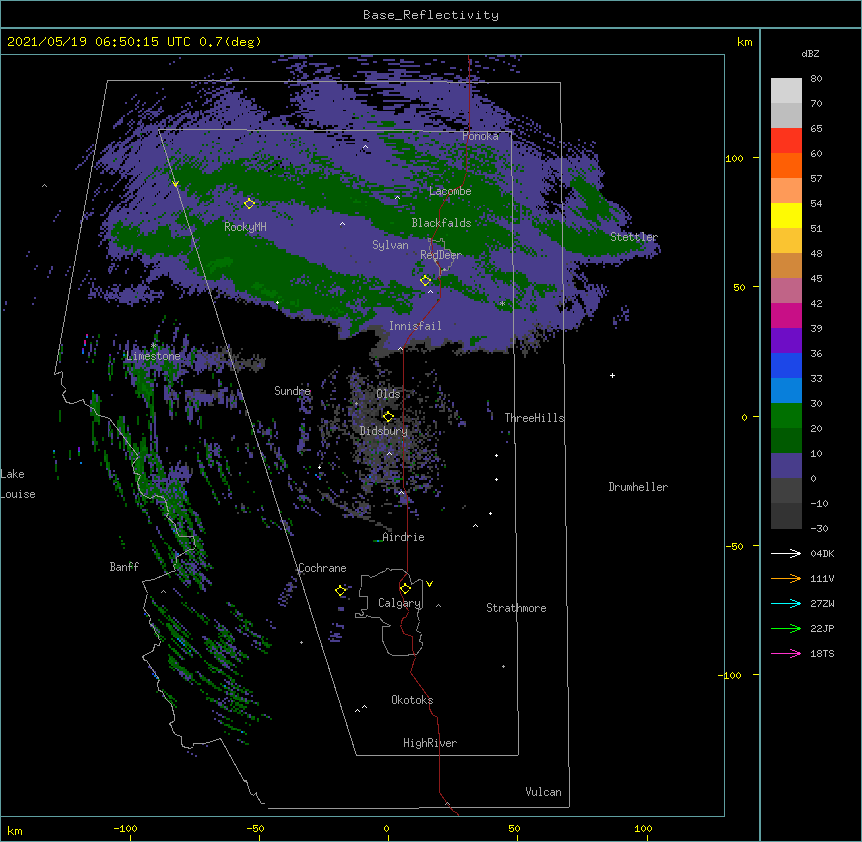
Task: Click the Airdrie city label
Action: click(x=403, y=537)
